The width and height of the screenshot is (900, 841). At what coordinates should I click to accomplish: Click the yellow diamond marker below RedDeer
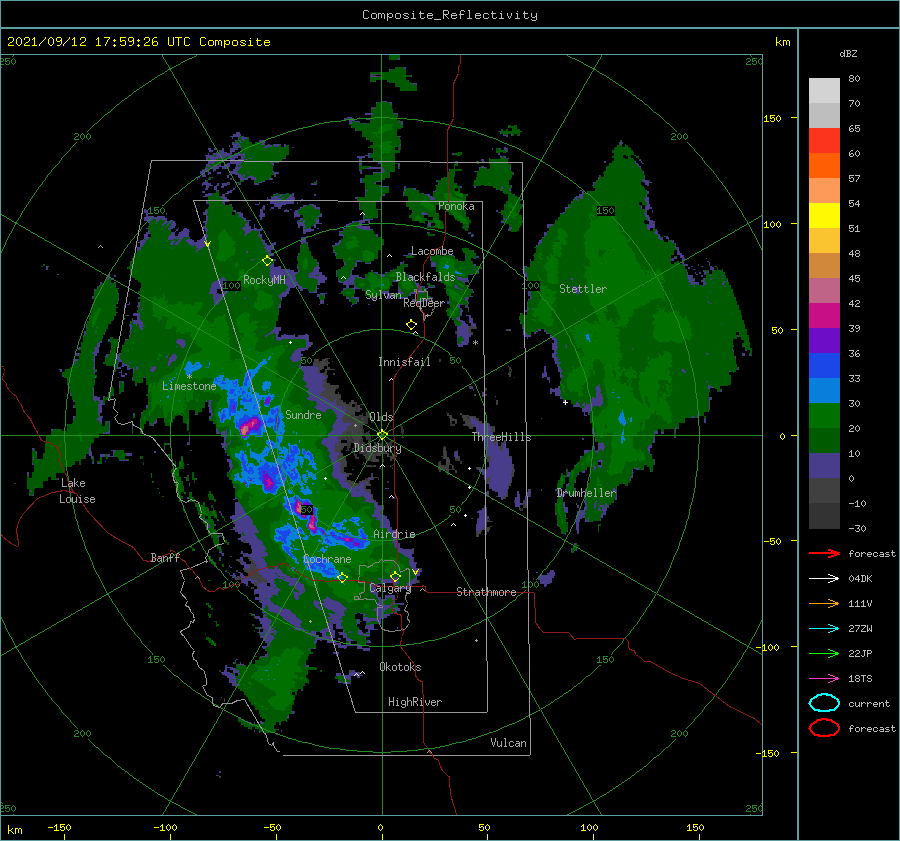411,325
